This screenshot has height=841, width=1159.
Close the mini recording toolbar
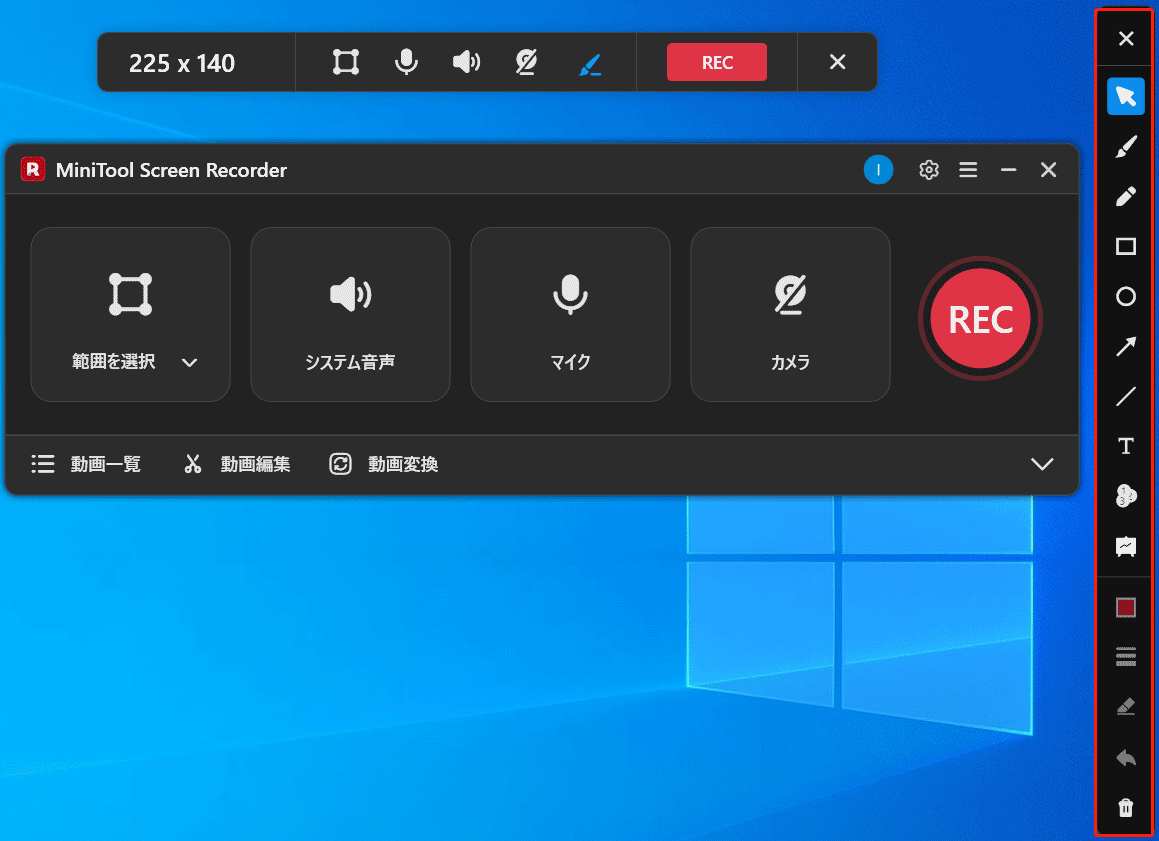click(x=837, y=62)
